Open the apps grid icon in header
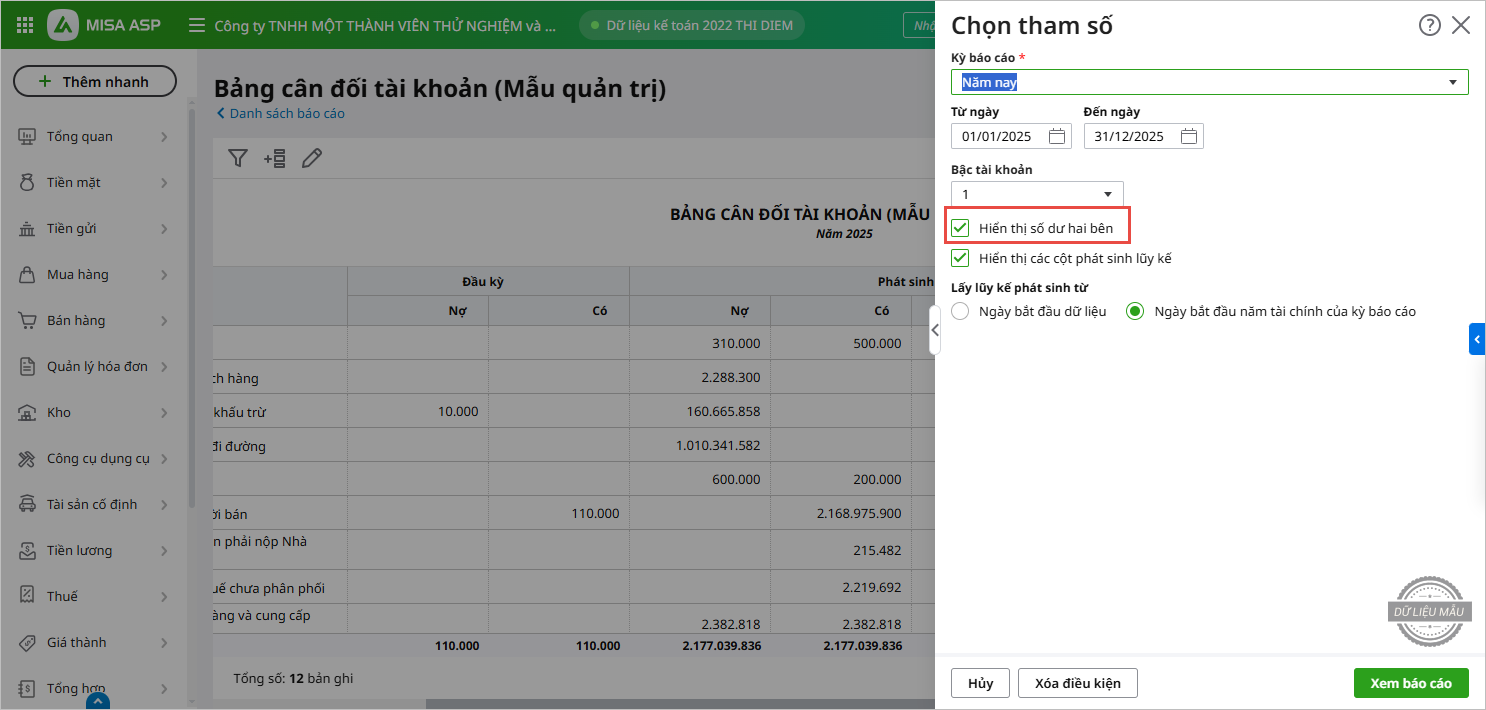 25,25
